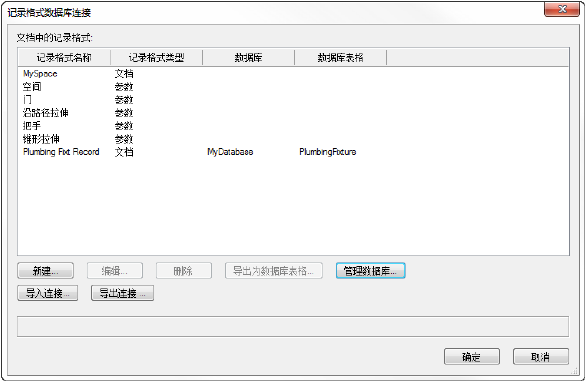Click the 导出连接... button
Viewport: 586px width, 382px height.
tap(122, 293)
